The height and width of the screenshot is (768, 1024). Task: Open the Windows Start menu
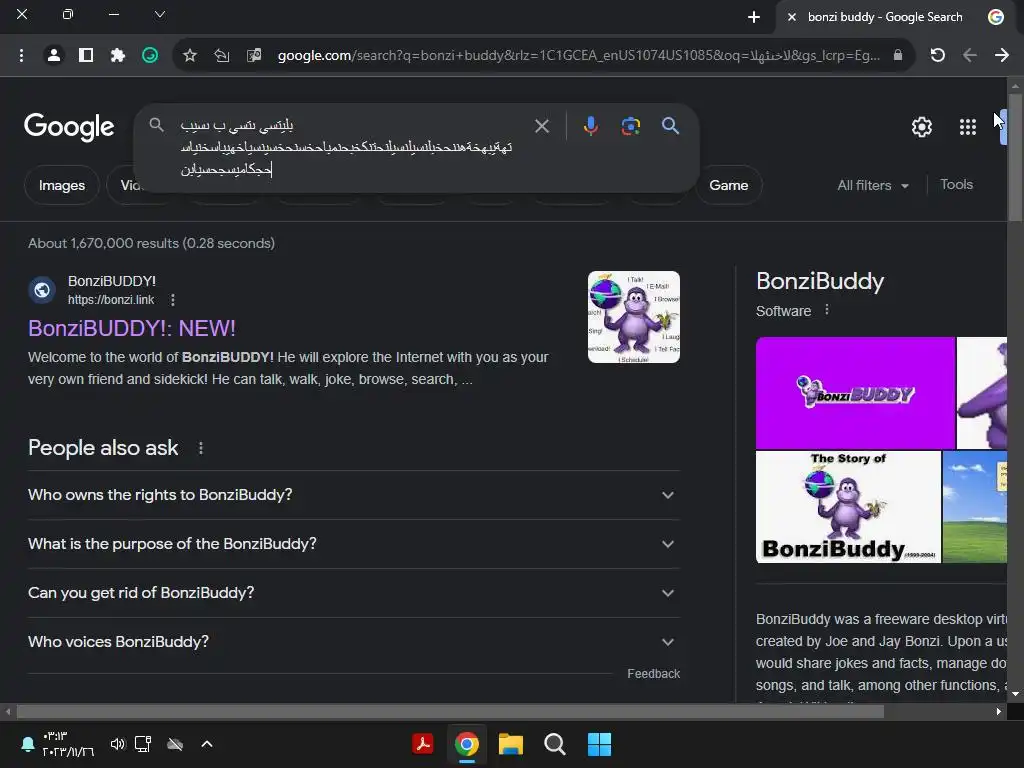click(599, 744)
